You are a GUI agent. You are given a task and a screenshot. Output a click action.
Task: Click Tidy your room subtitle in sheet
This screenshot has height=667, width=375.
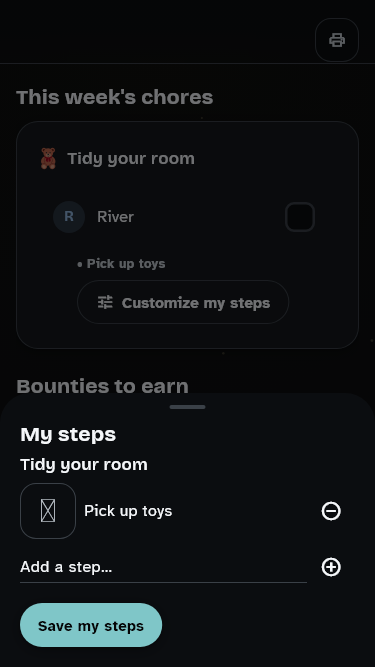point(84,465)
